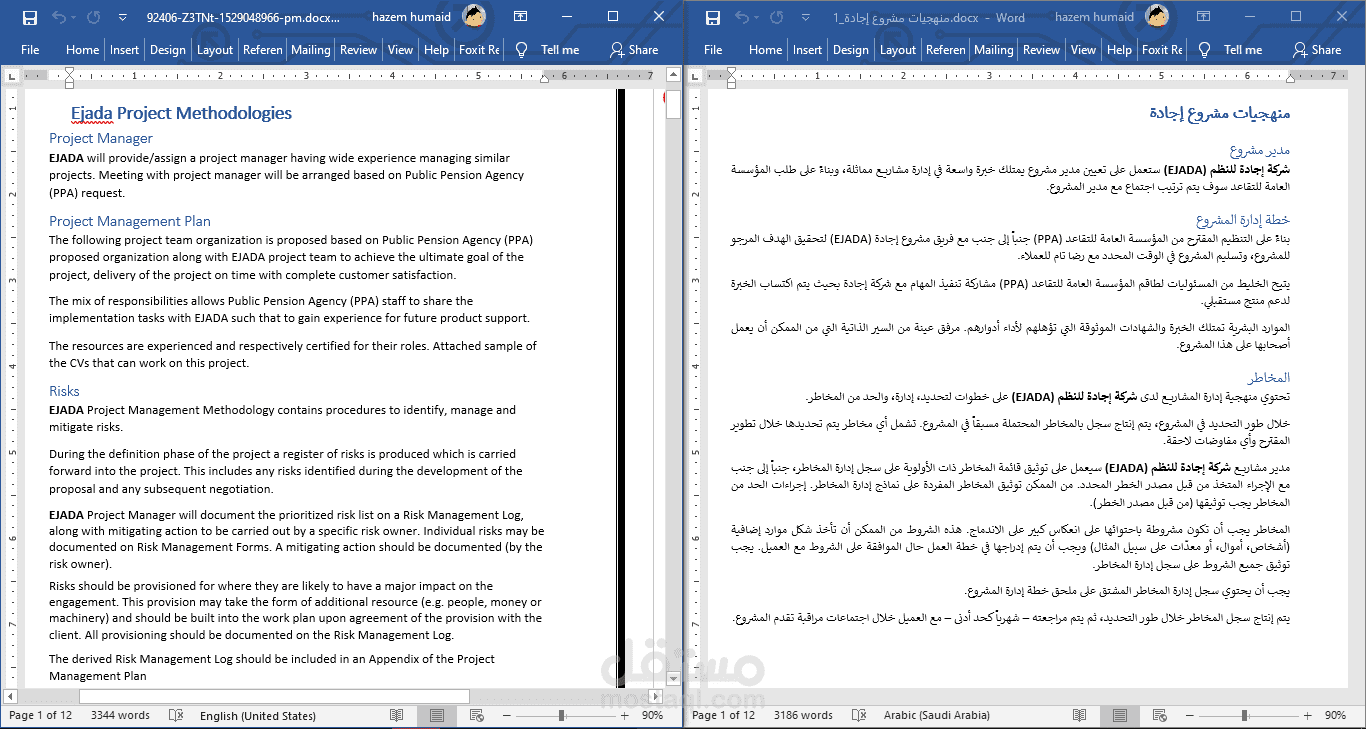The height and width of the screenshot is (729, 1366).
Task: Click the vertical scrollbar thumb in left window
Action: click(x=674, y=104)
